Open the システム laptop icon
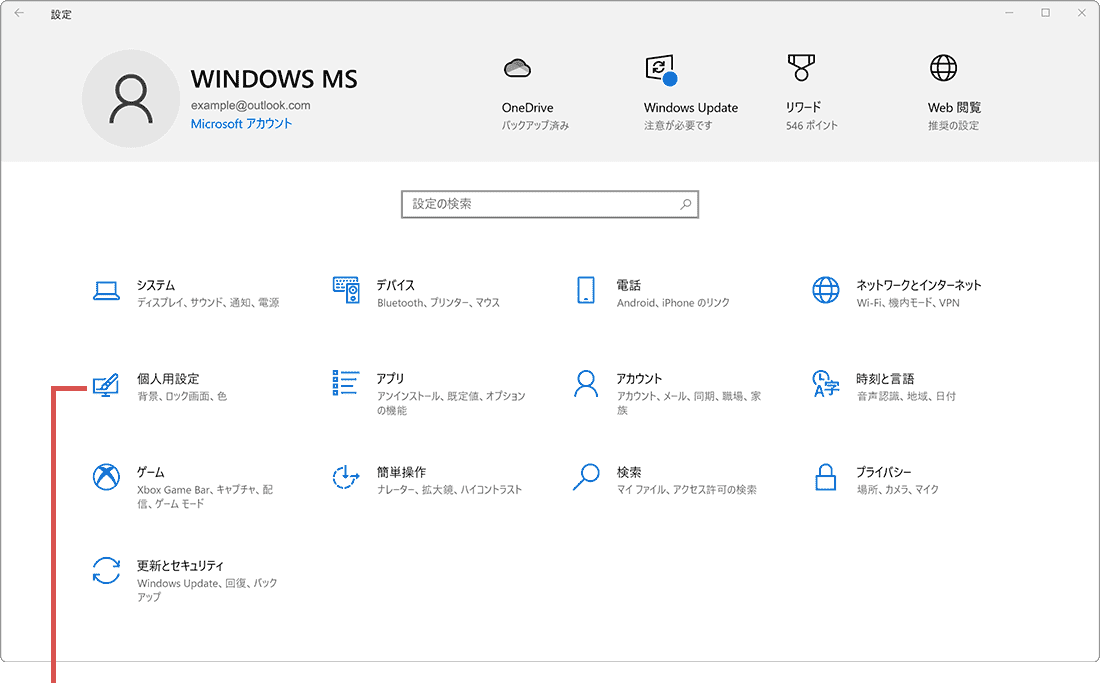 coord(106,290)
